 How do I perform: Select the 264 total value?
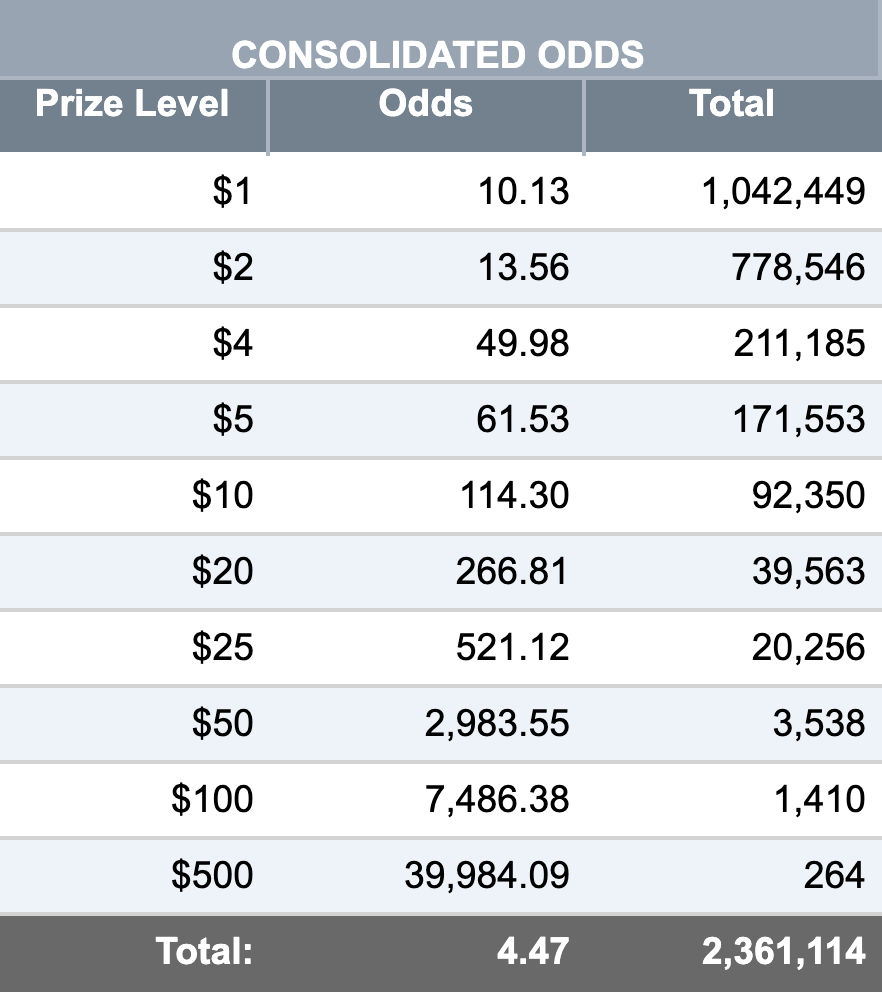834,875
